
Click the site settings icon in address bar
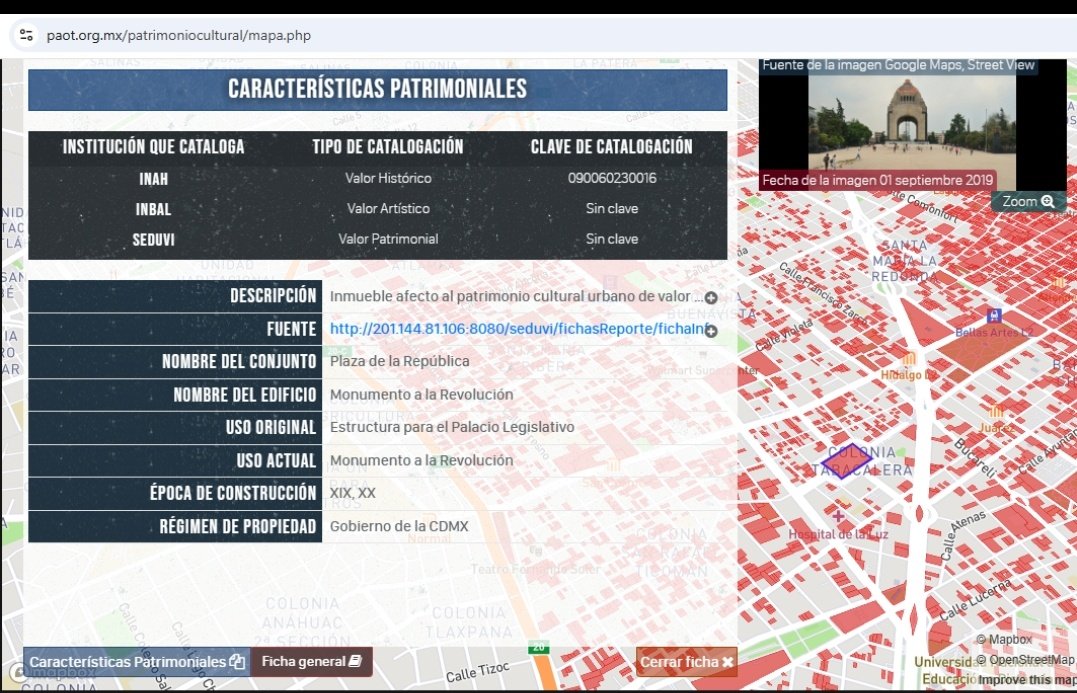(x=26, y=35)
